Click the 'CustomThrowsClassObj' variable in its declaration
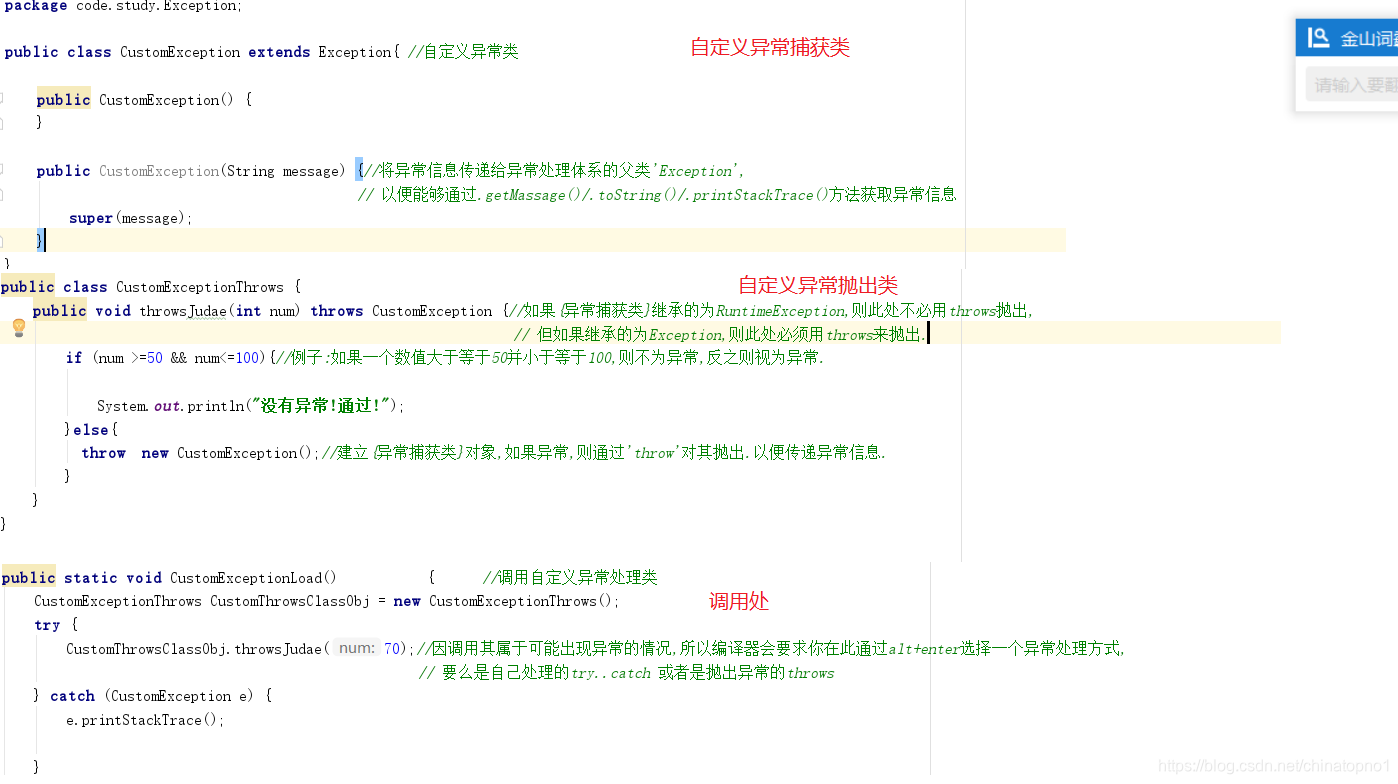 click(x=290, y=601)
